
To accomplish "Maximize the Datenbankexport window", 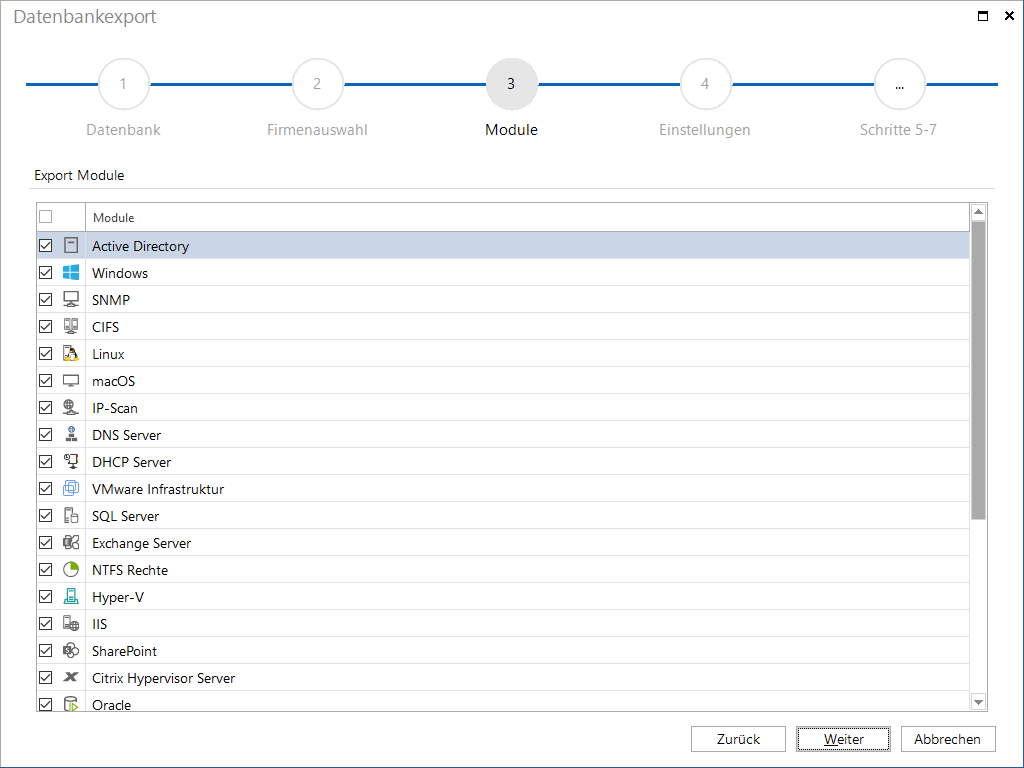I will tap(983, 16).
